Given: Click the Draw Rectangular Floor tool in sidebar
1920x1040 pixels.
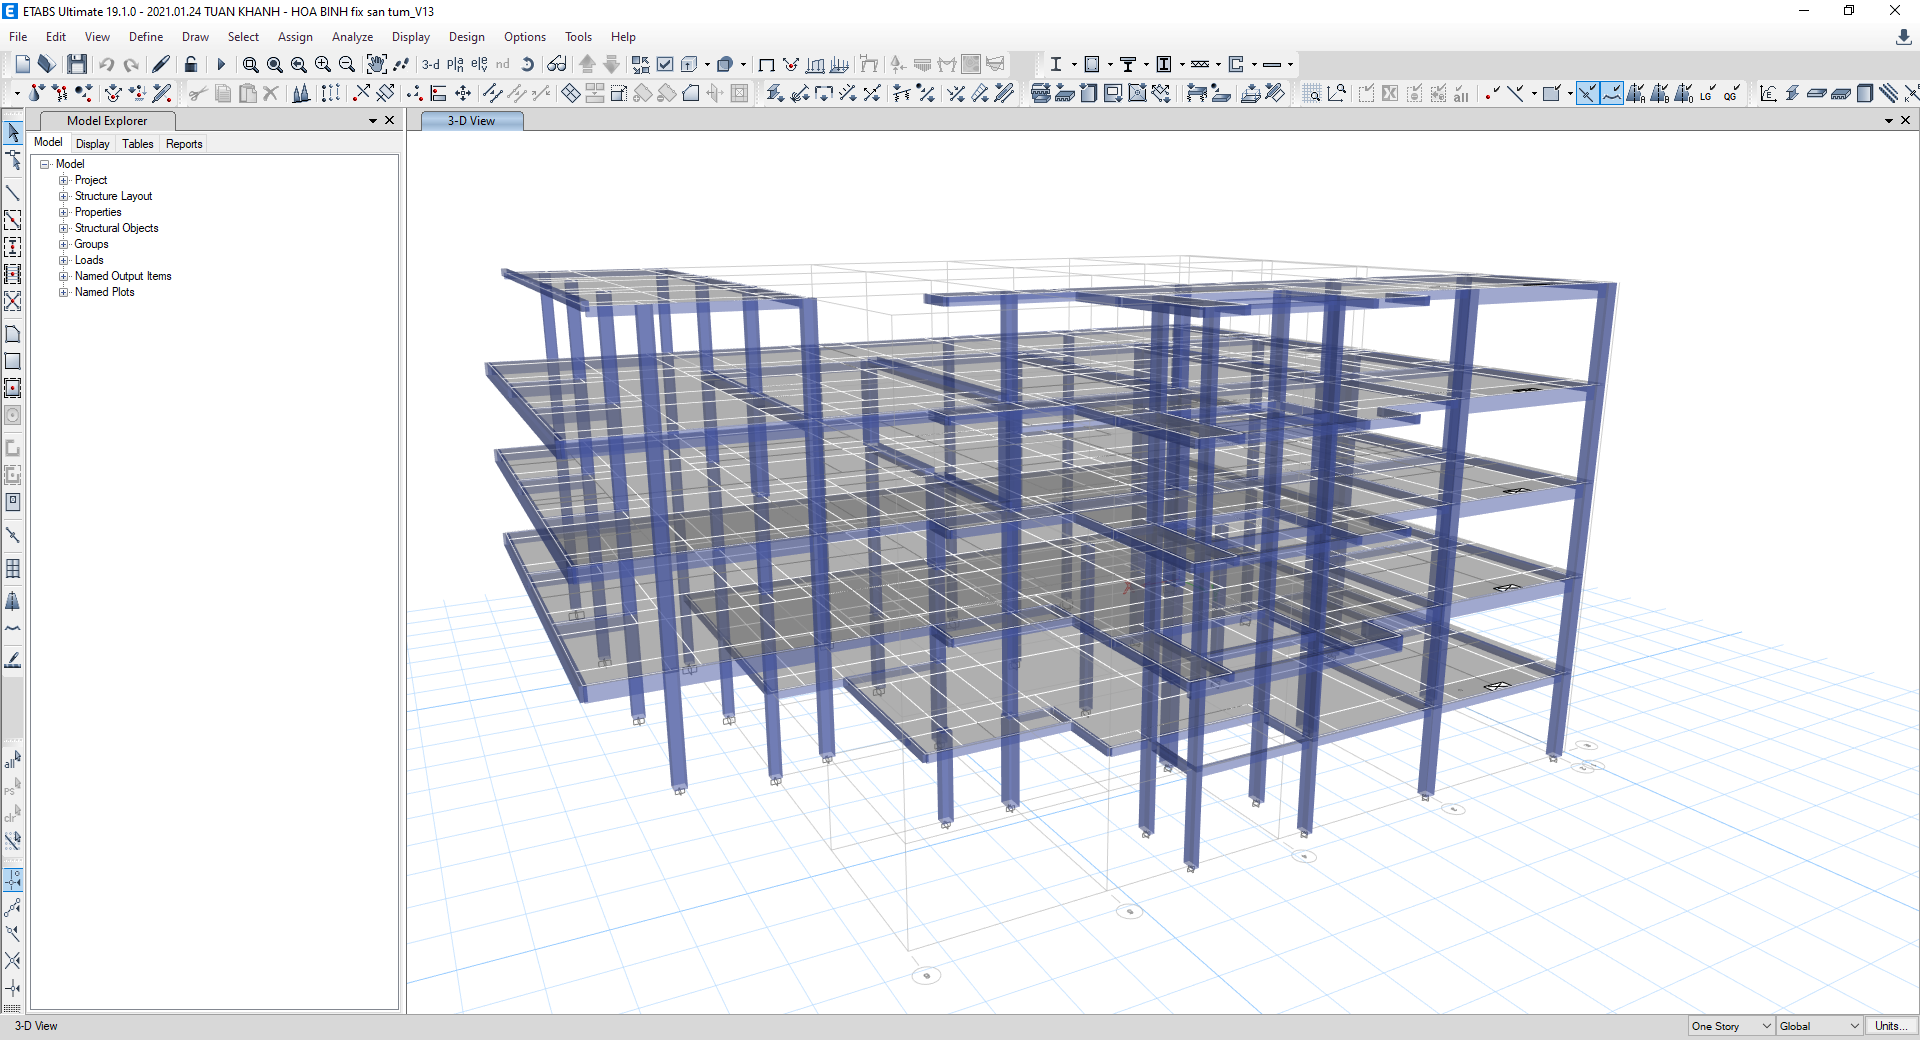Looking at the screenshot, I should click(x=13, y=361).
